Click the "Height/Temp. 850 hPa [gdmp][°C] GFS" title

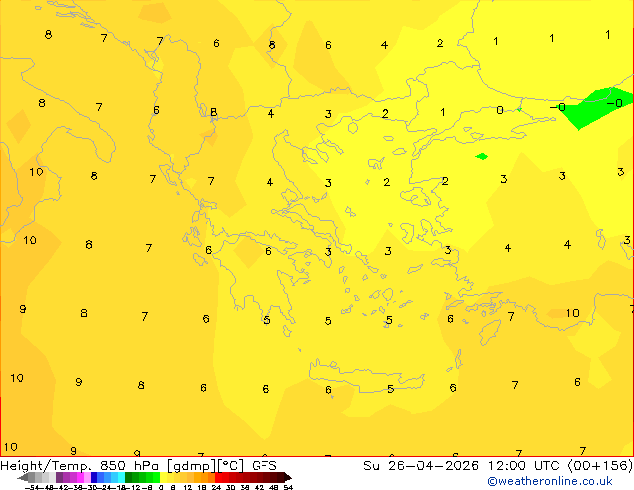click(138, 466)
